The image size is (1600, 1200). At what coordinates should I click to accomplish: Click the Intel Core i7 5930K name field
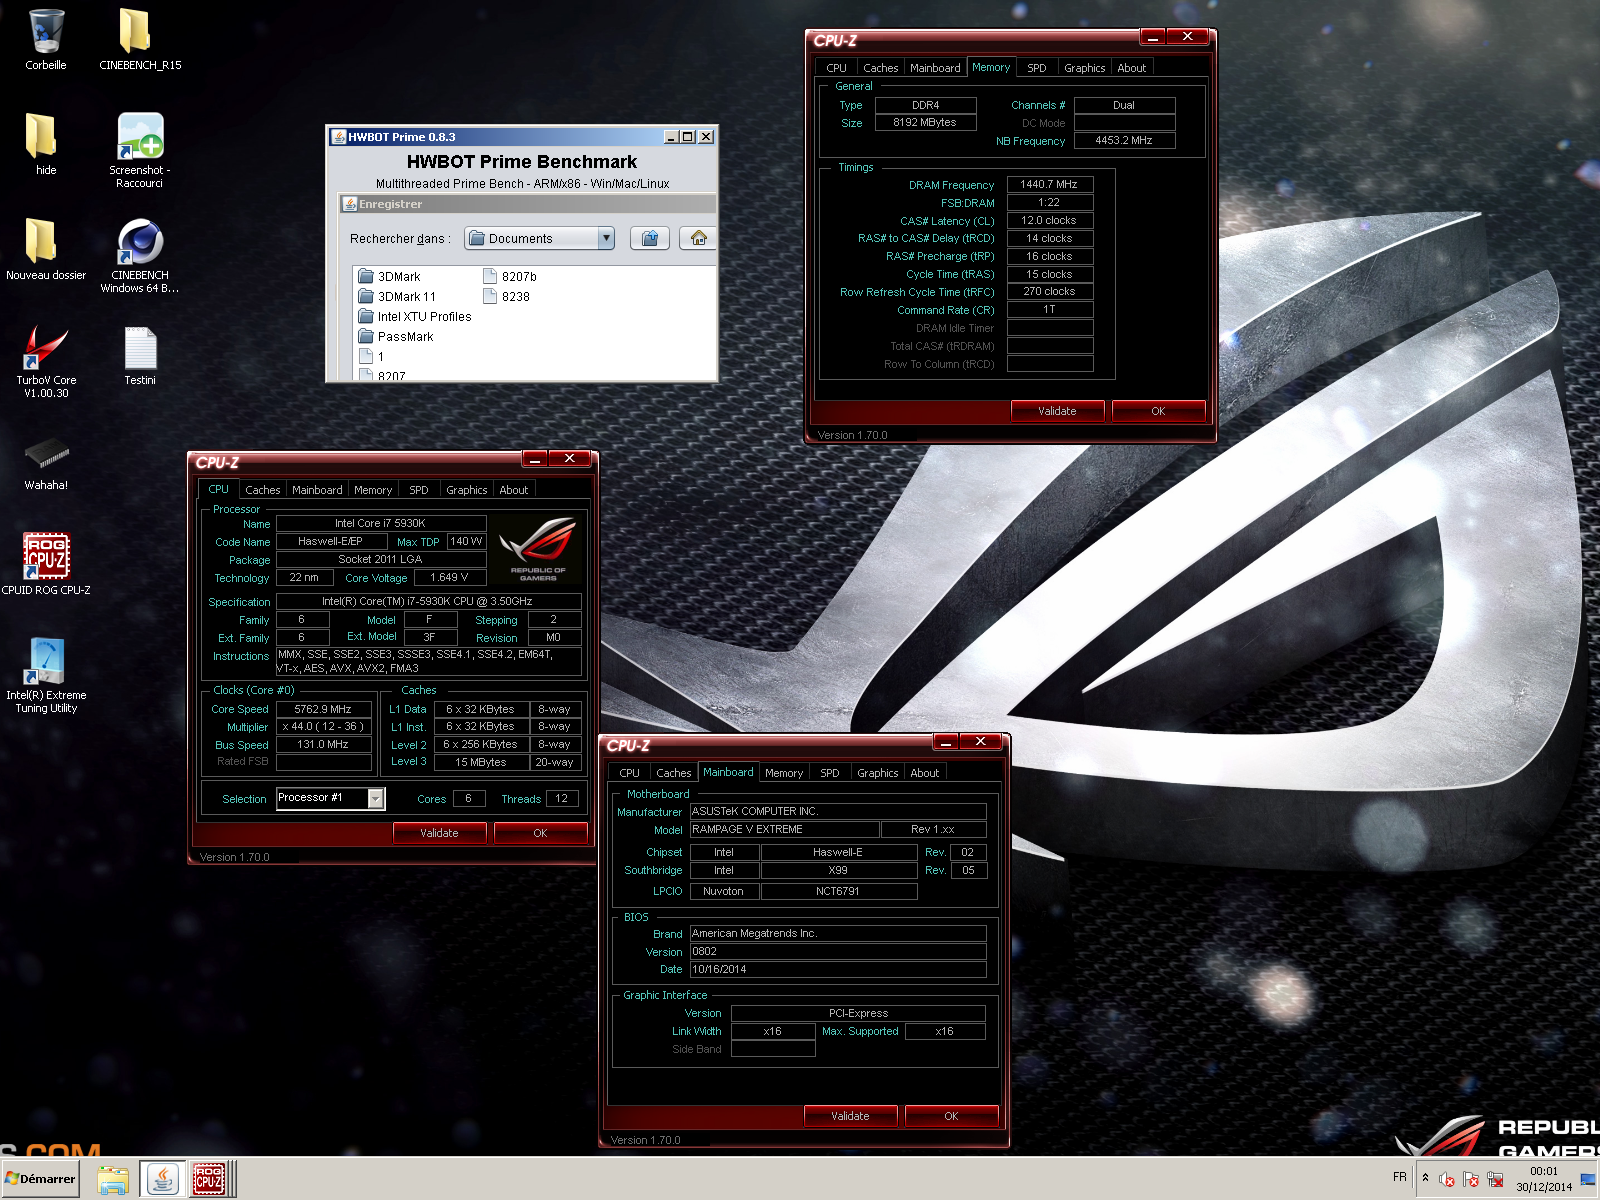point(381,523)
